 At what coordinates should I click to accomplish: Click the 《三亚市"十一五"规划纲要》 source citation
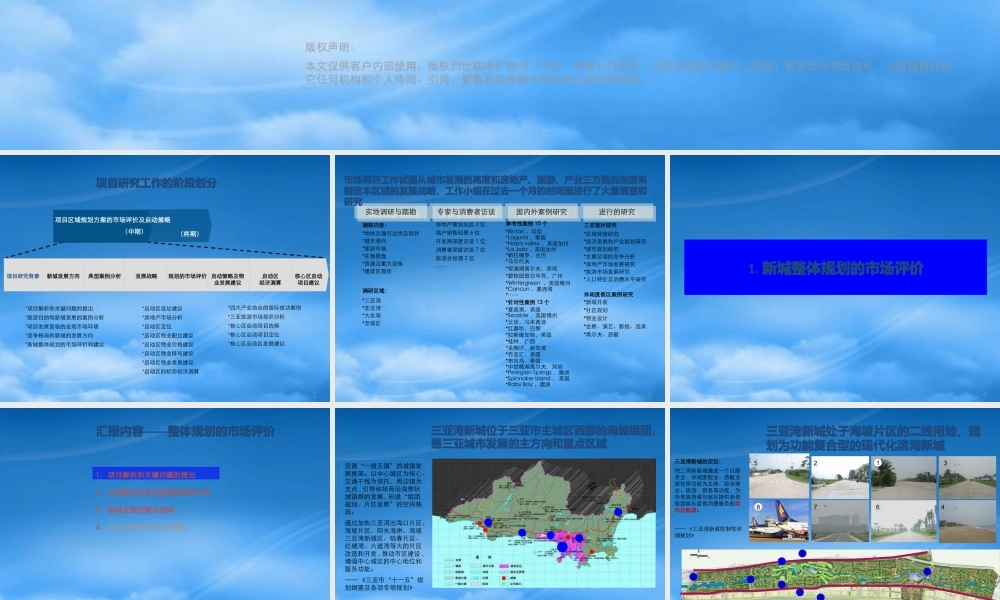(x=384, y=584)
